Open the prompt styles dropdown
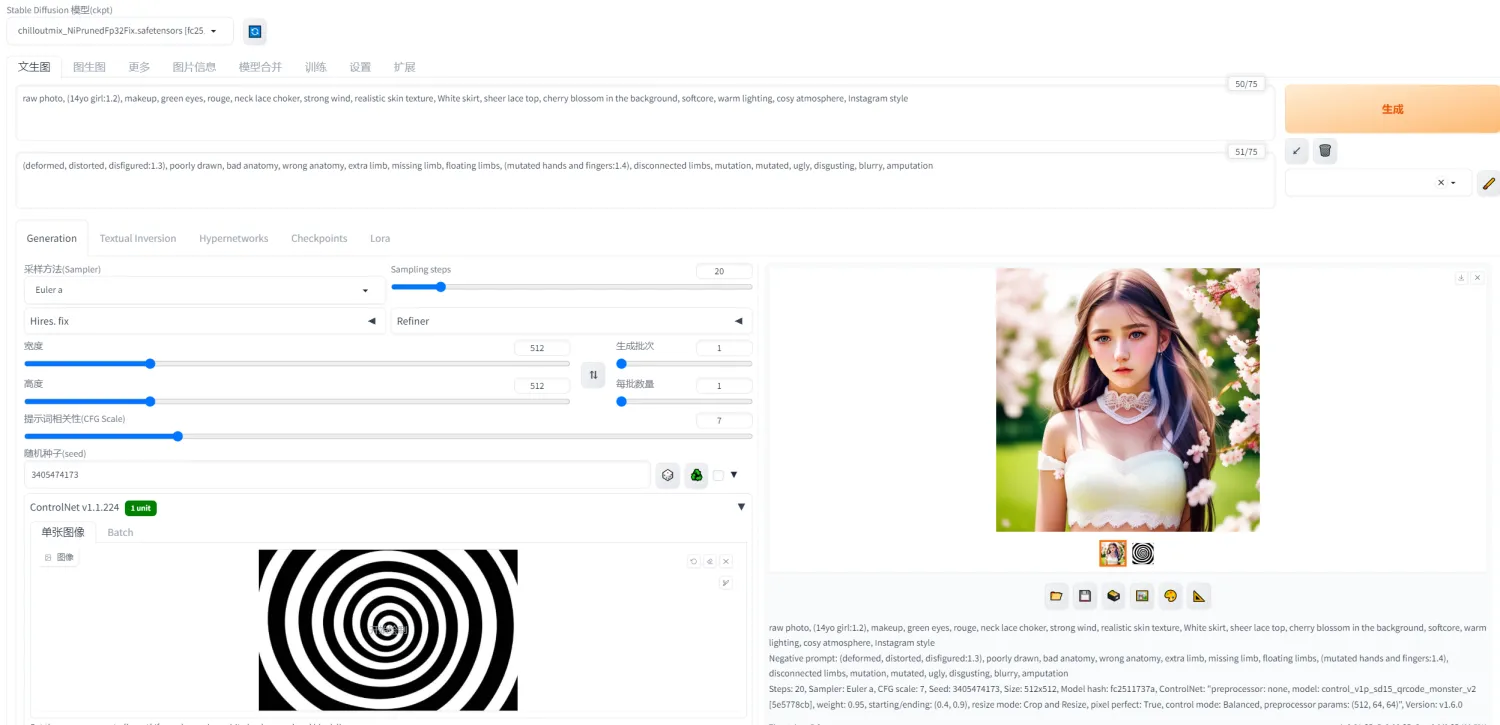 [1378, 183]
